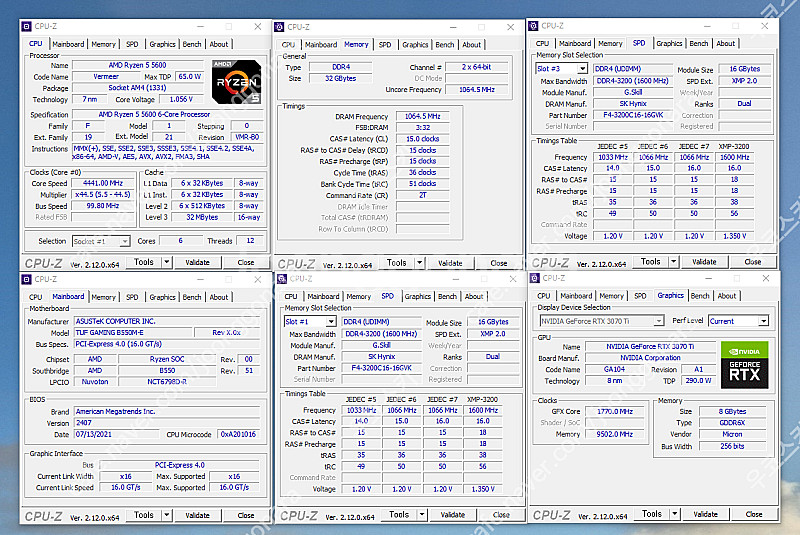Image resolution: width=800 pixels, height=535 pixels.
Task: Click CPU-Z title icon of Graphics window
Action: (x=535, y=278)
